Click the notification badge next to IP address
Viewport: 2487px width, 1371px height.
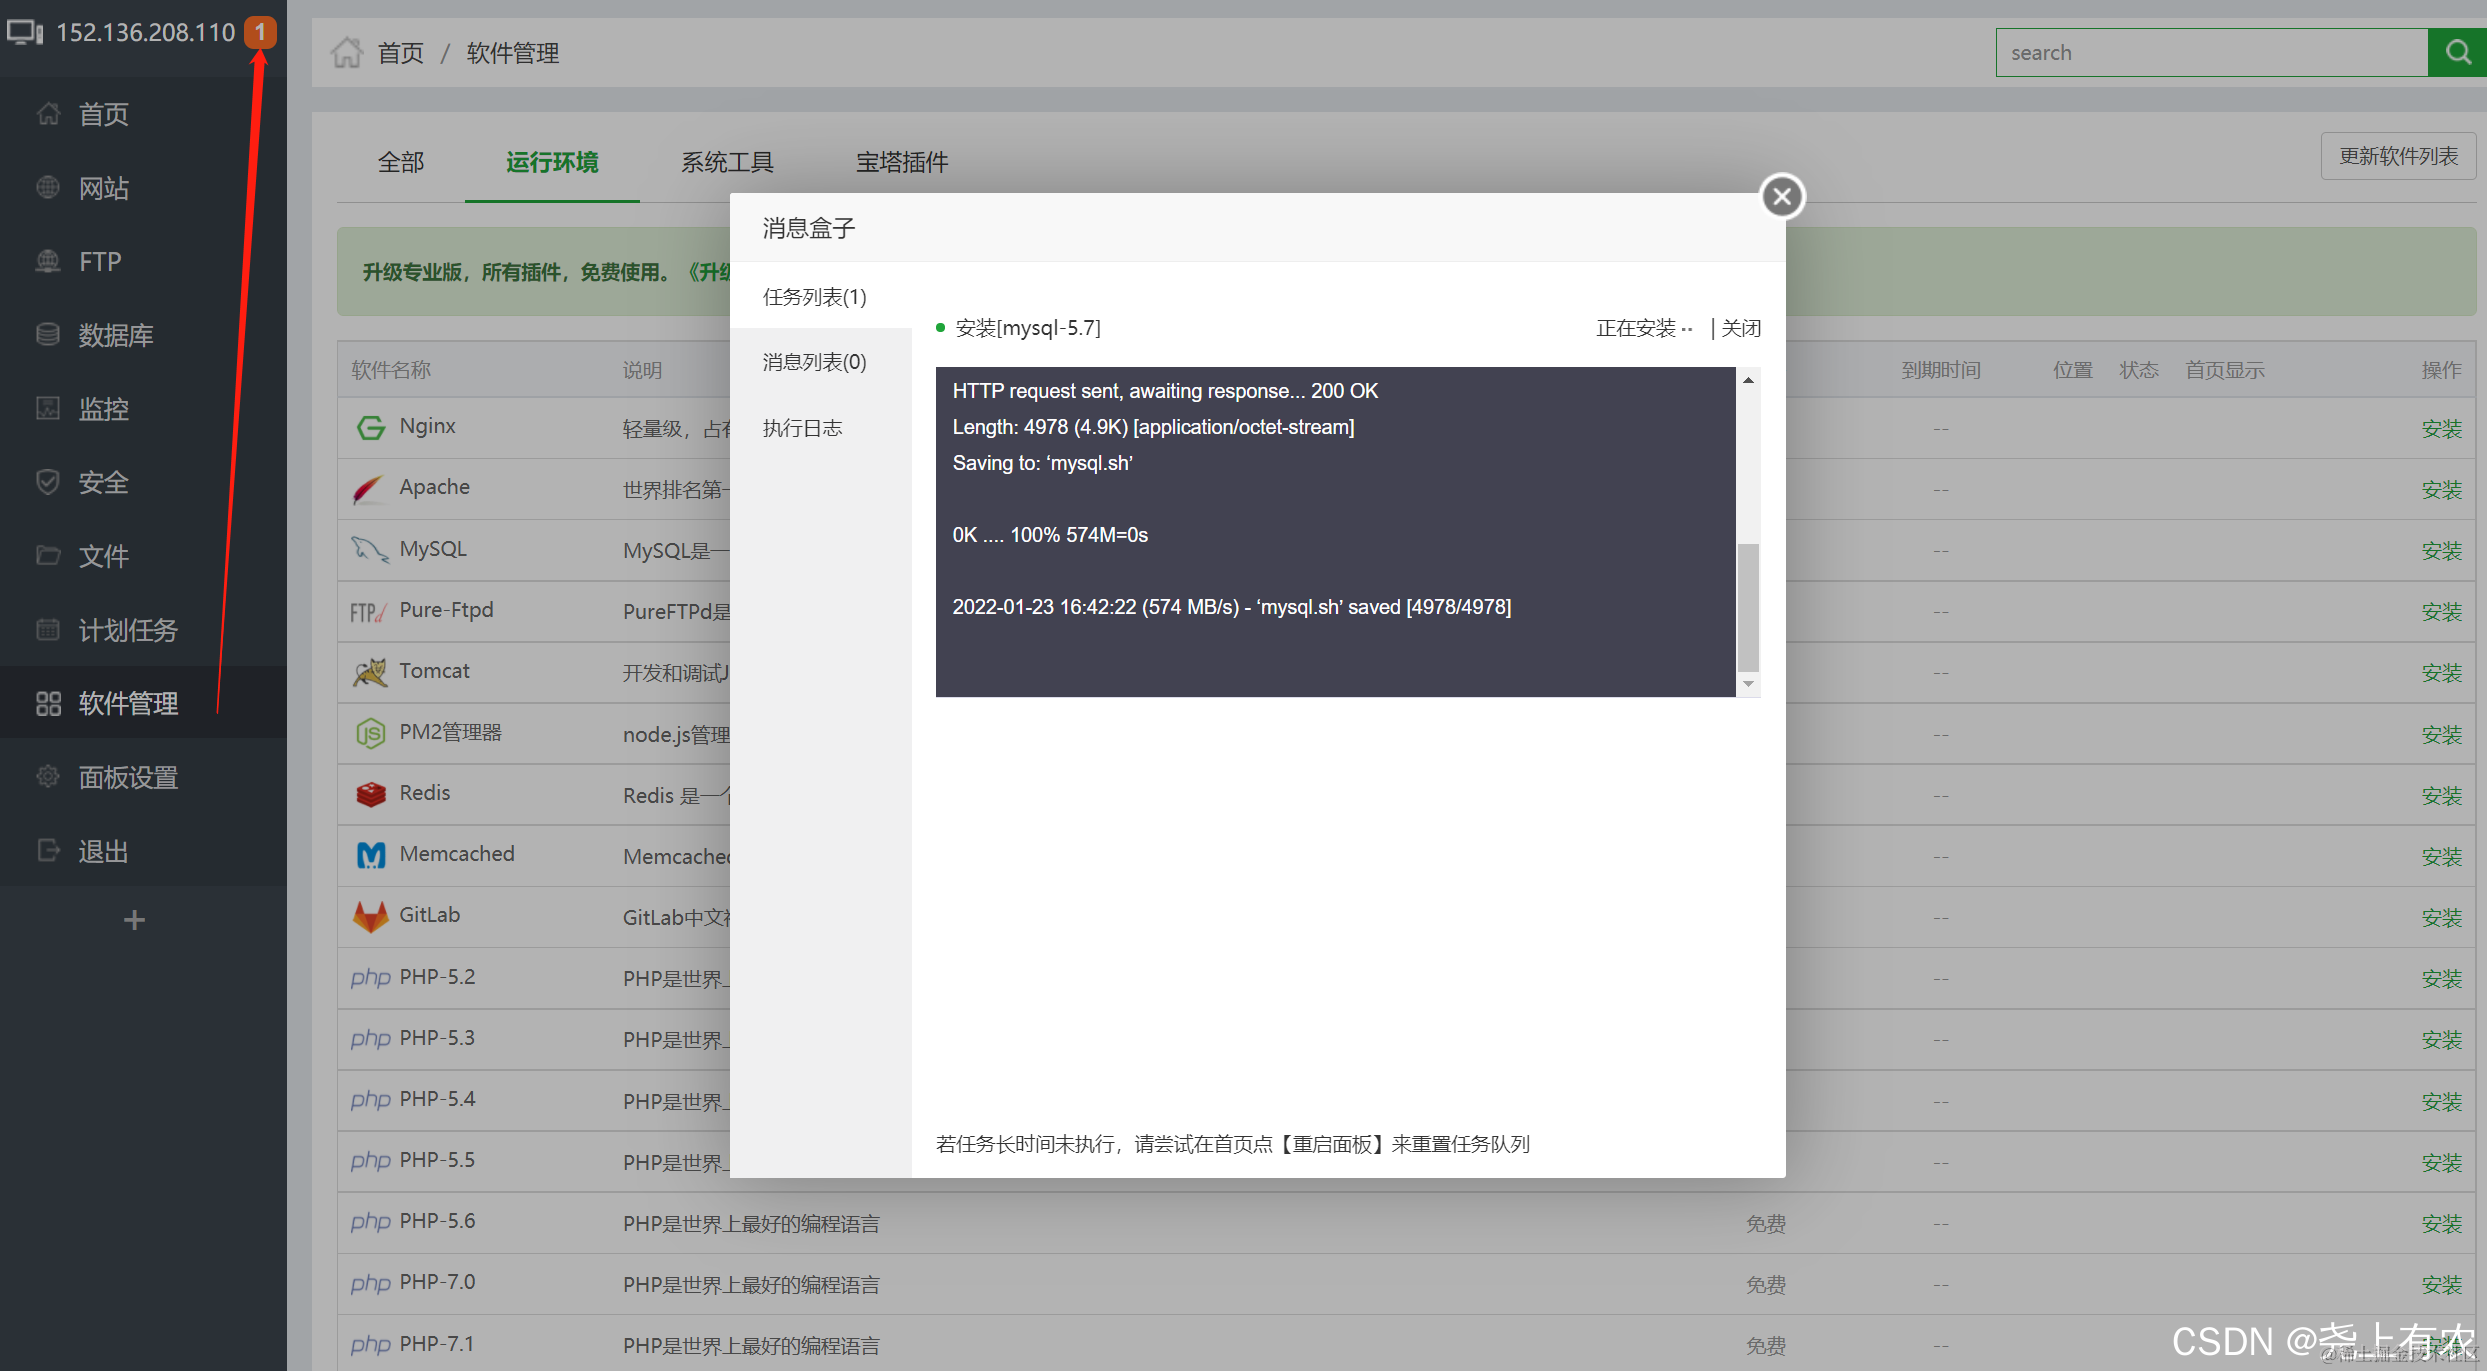(x=260, y=32)
